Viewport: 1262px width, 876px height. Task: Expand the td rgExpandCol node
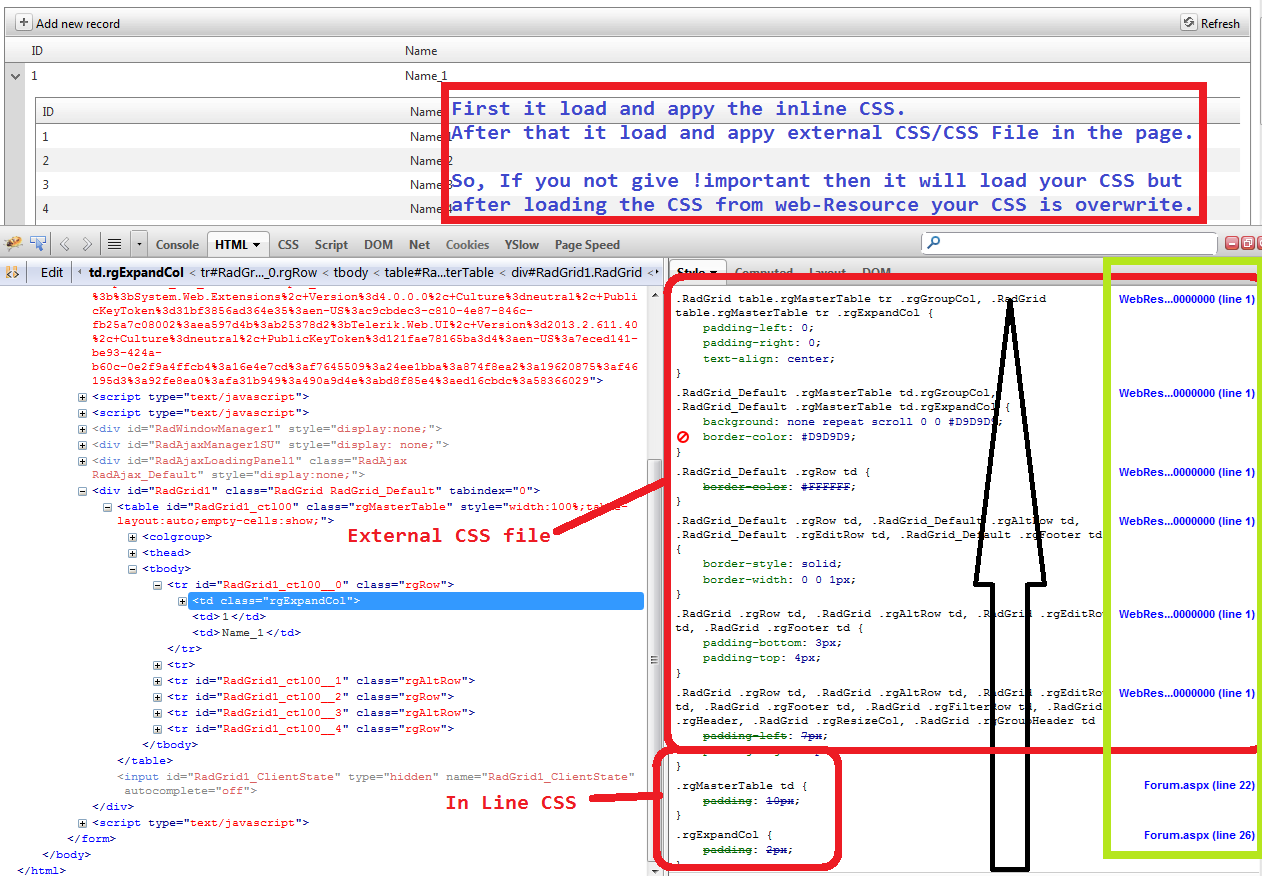point(183,601)
